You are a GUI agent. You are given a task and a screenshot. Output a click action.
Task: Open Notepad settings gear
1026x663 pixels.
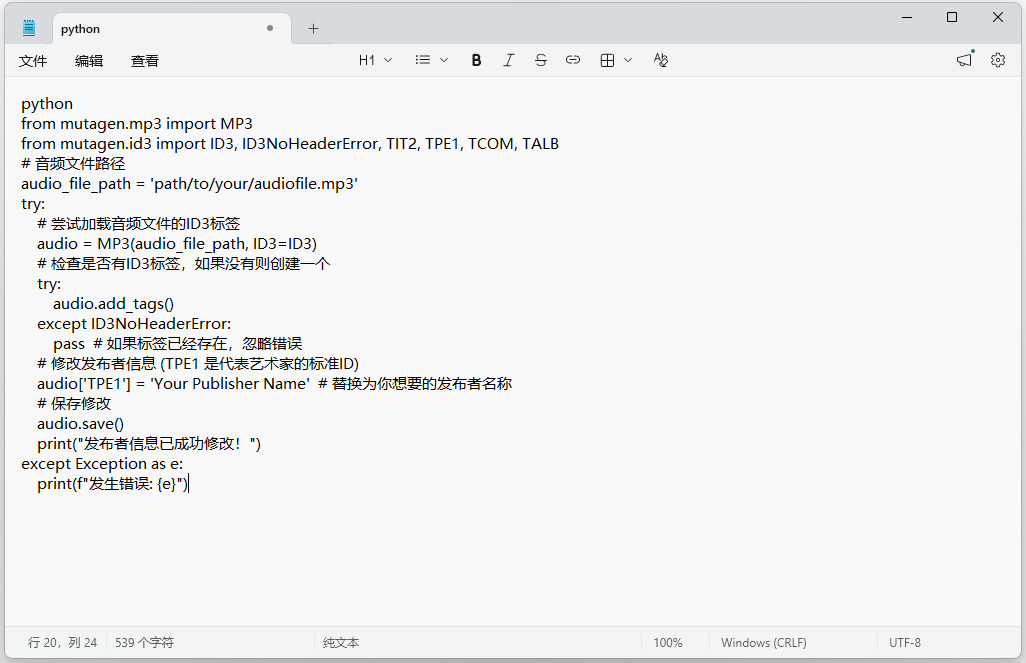(x=998, y=60)
